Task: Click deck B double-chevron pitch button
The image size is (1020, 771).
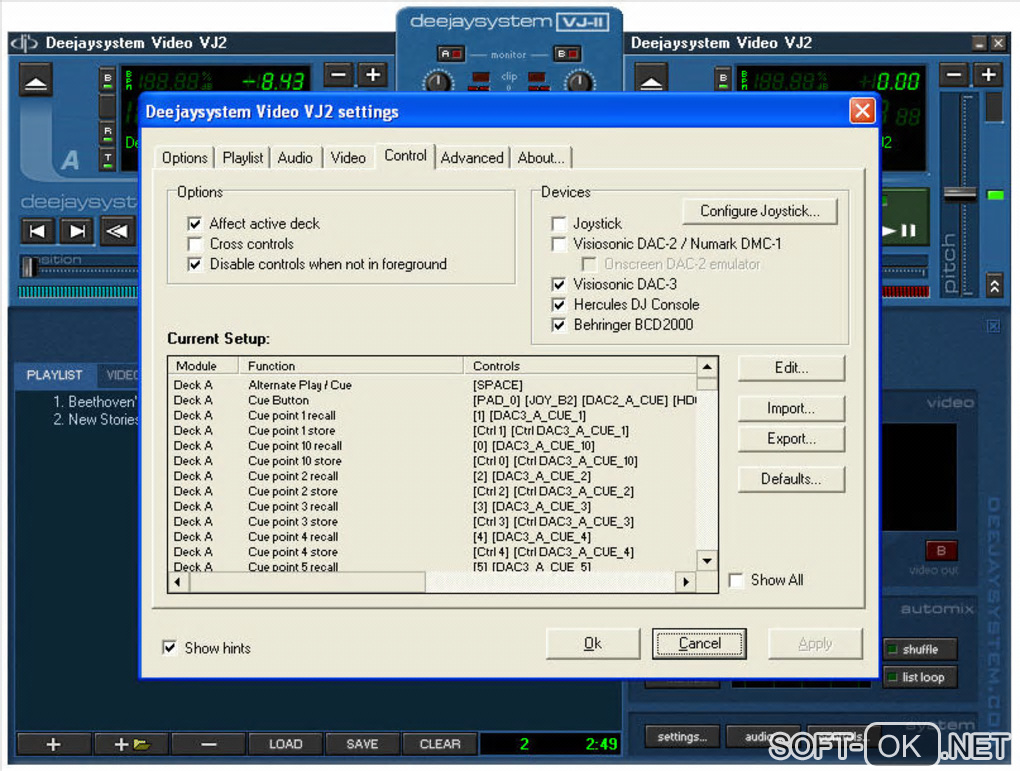Action: tap(994, 285)
